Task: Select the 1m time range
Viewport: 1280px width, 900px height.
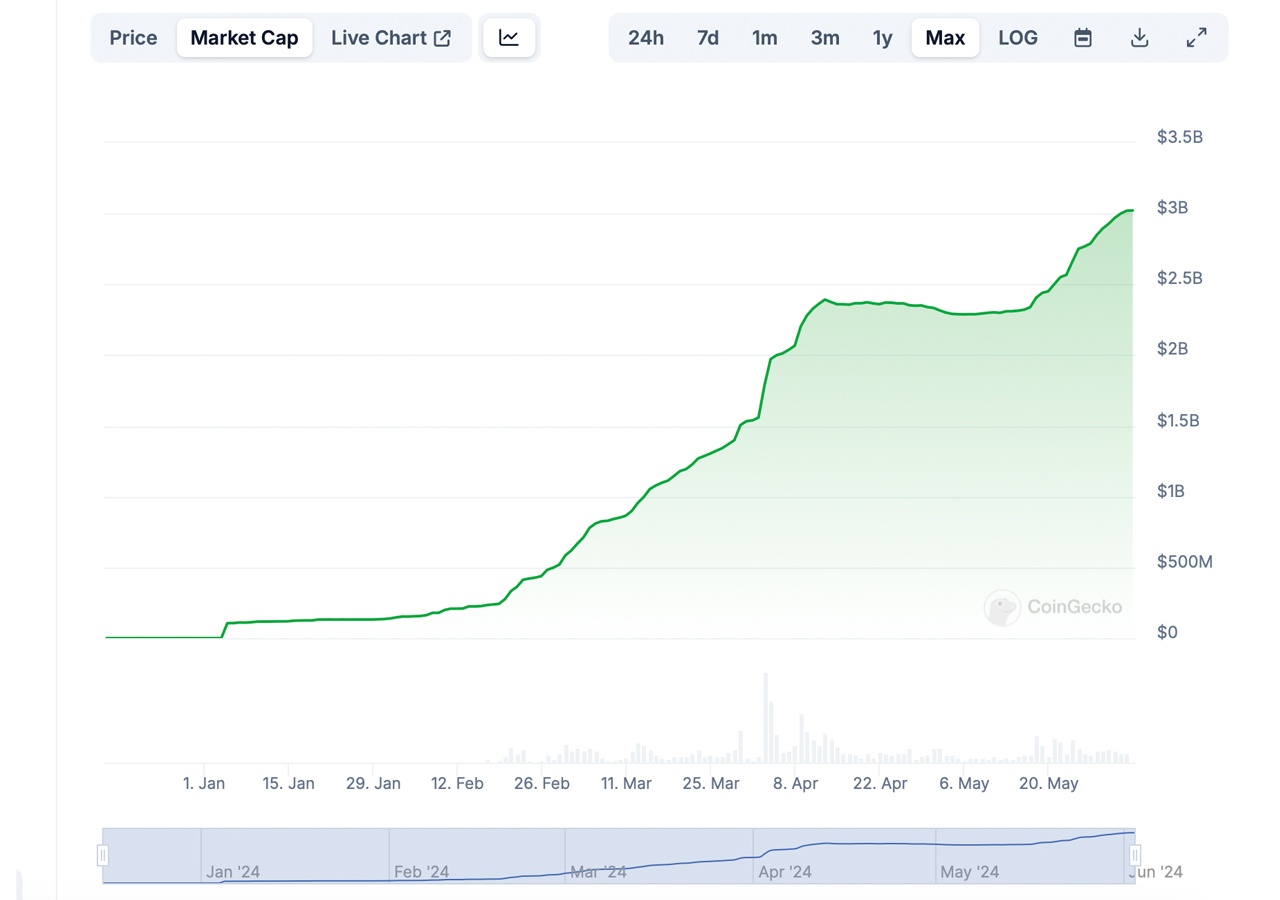Action: click(x=764, y=37)
